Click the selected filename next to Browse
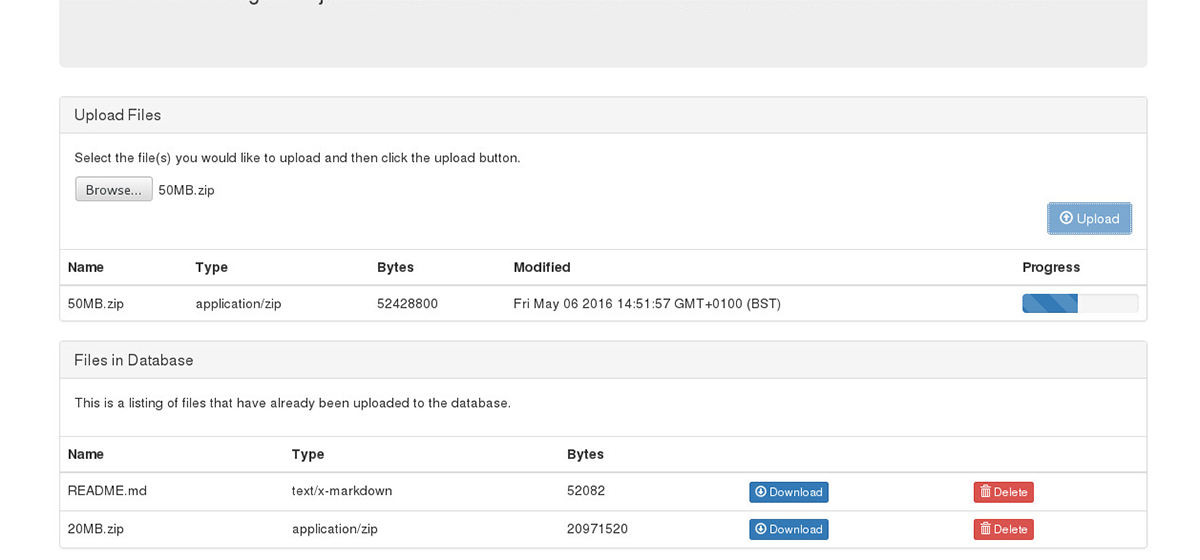Screen dimensions: 1200x560 click(x=187, y=190)
